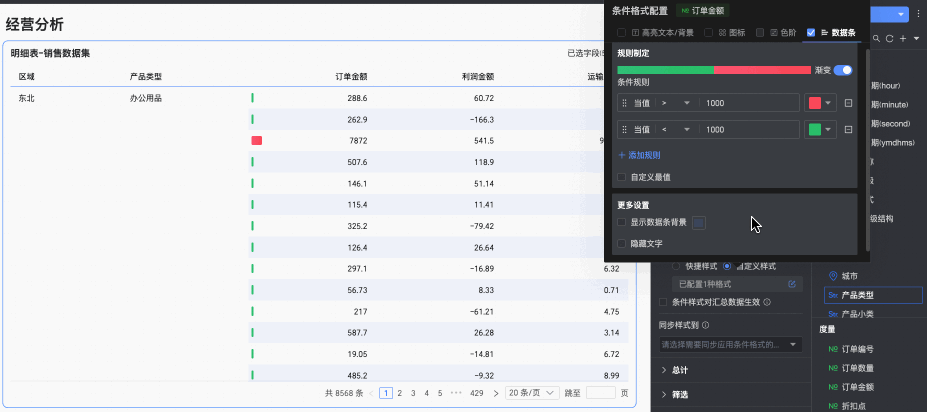Image resolution: width=927 pixels, height=412 pixels.
Task: Check 条件样式对汇总数据生效
Action: [x=663, y=302]
